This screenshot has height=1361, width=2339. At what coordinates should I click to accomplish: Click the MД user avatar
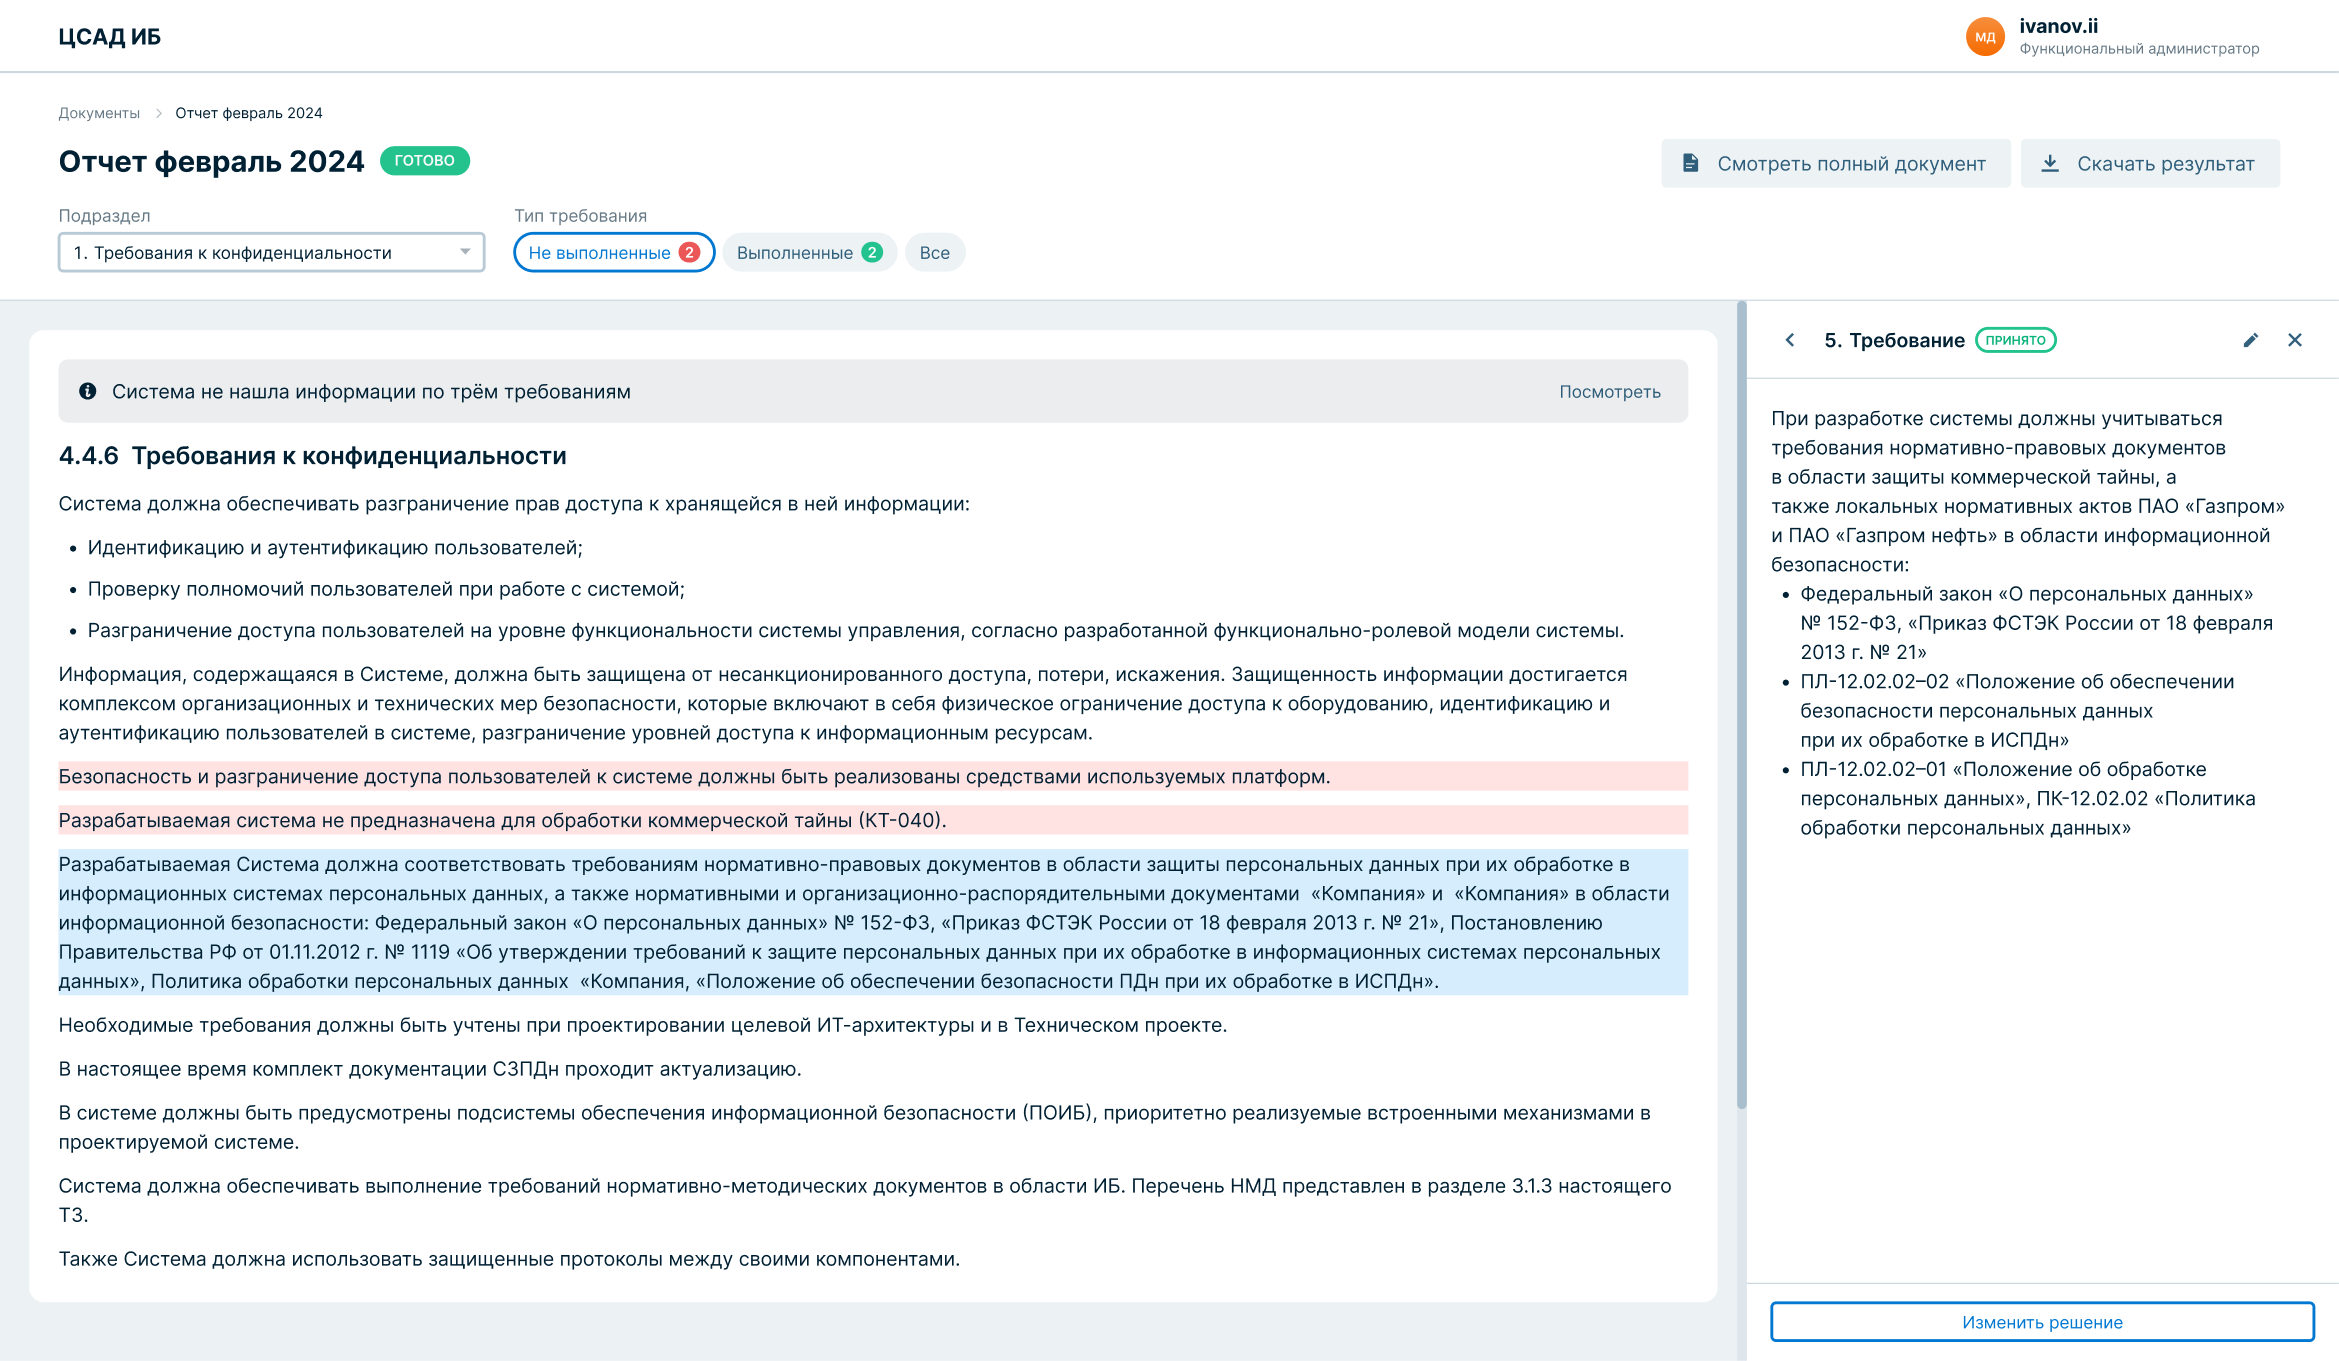pyautogui.click(x=1984, y=37)
